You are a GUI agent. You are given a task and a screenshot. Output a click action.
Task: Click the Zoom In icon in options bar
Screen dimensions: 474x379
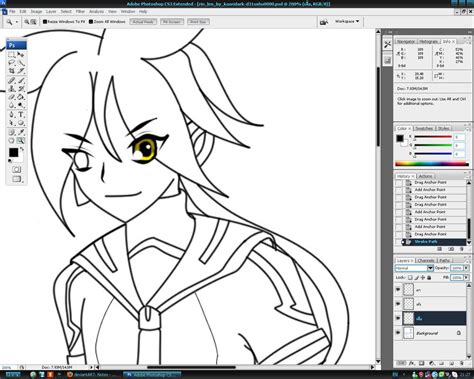coord(27,22)
